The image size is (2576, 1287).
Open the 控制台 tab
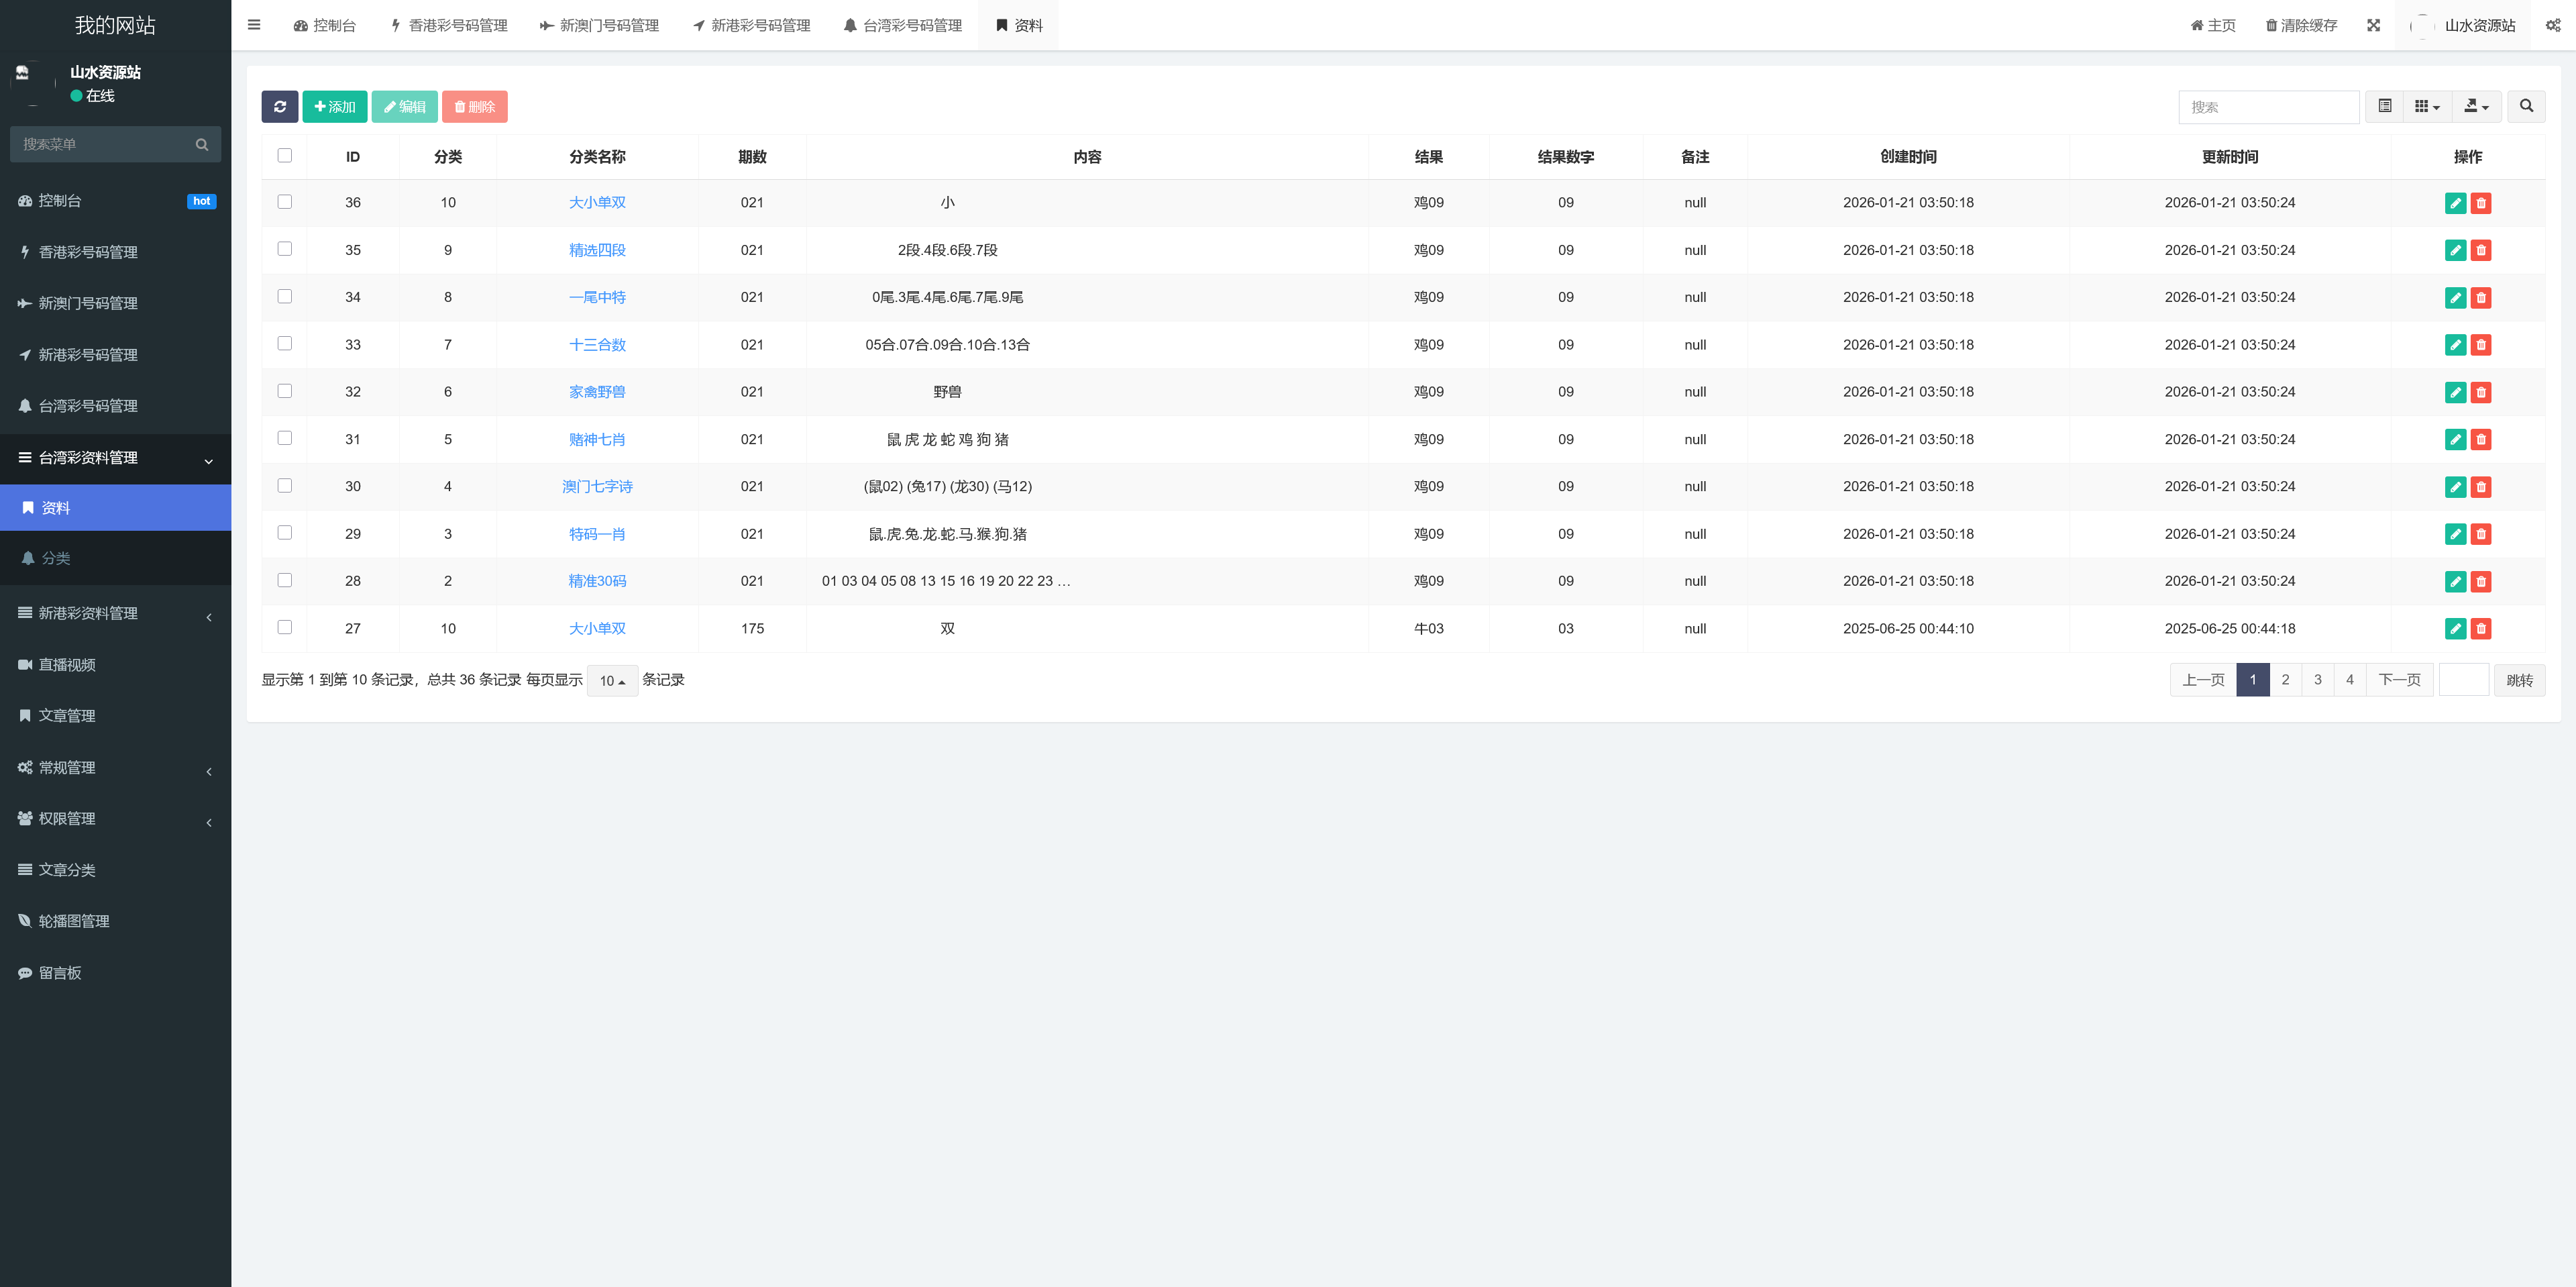click(x=325, y=25)
